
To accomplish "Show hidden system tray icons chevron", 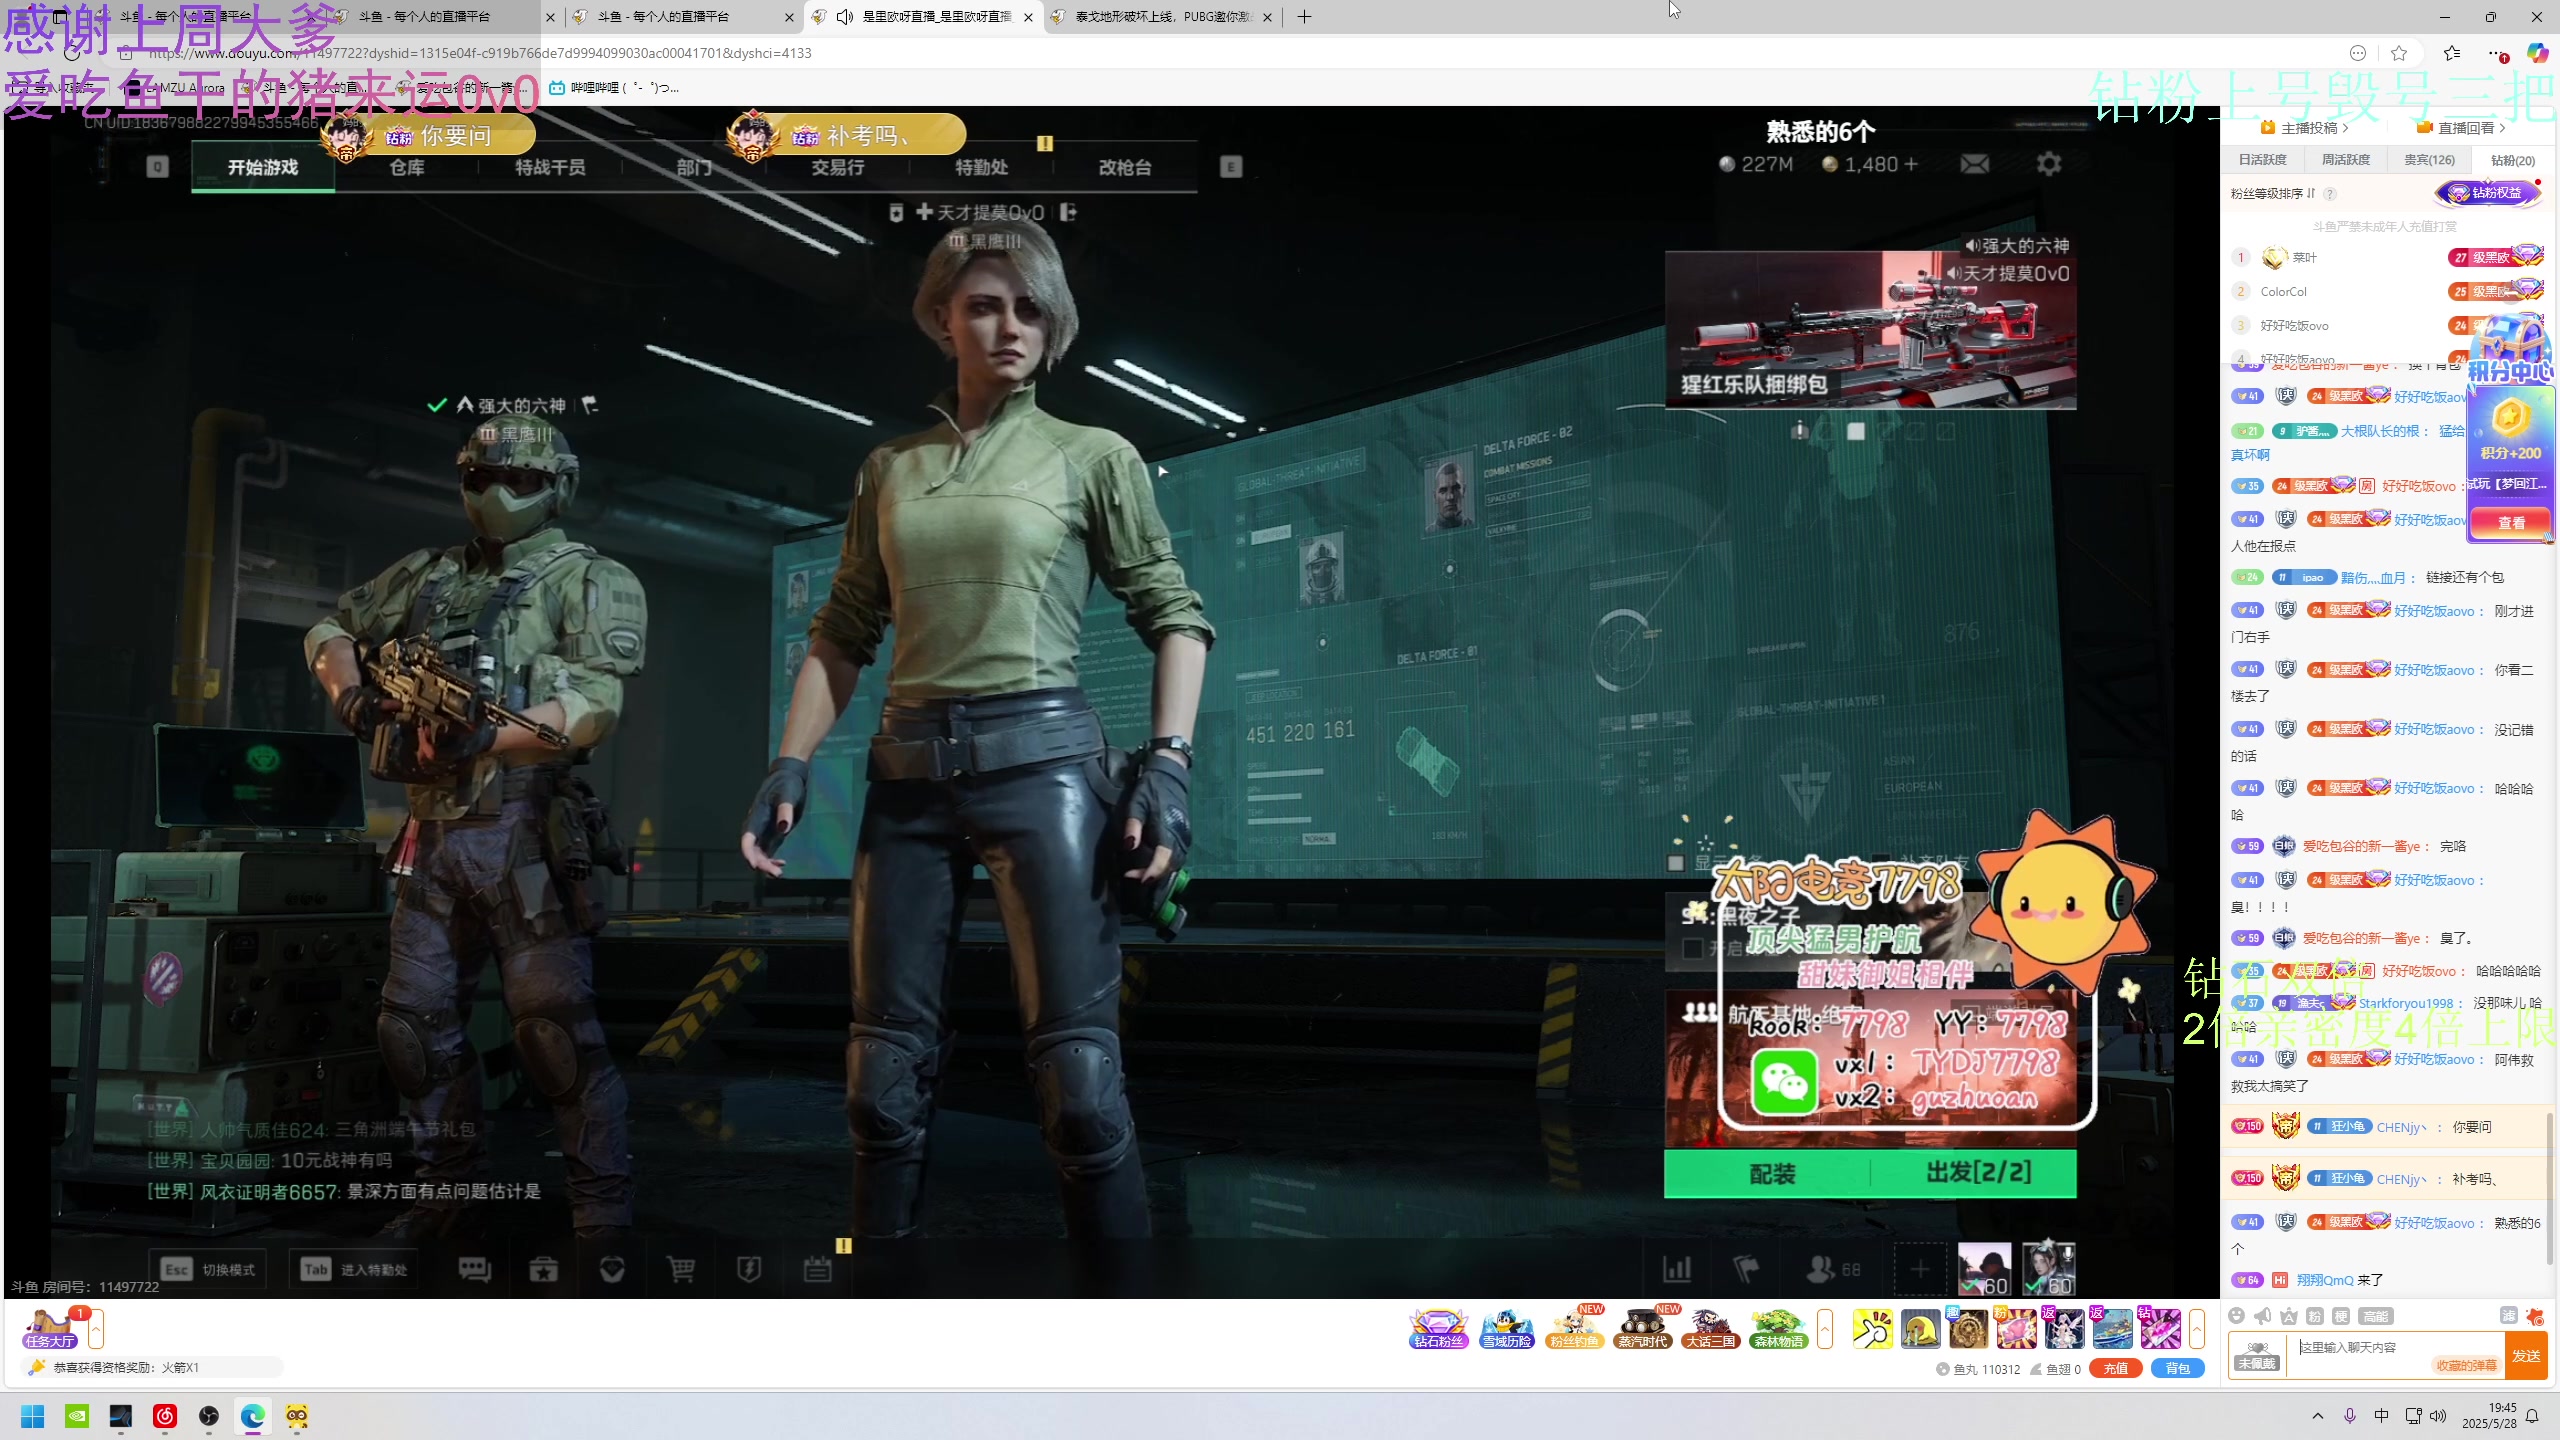I will pos(2318,1416).
